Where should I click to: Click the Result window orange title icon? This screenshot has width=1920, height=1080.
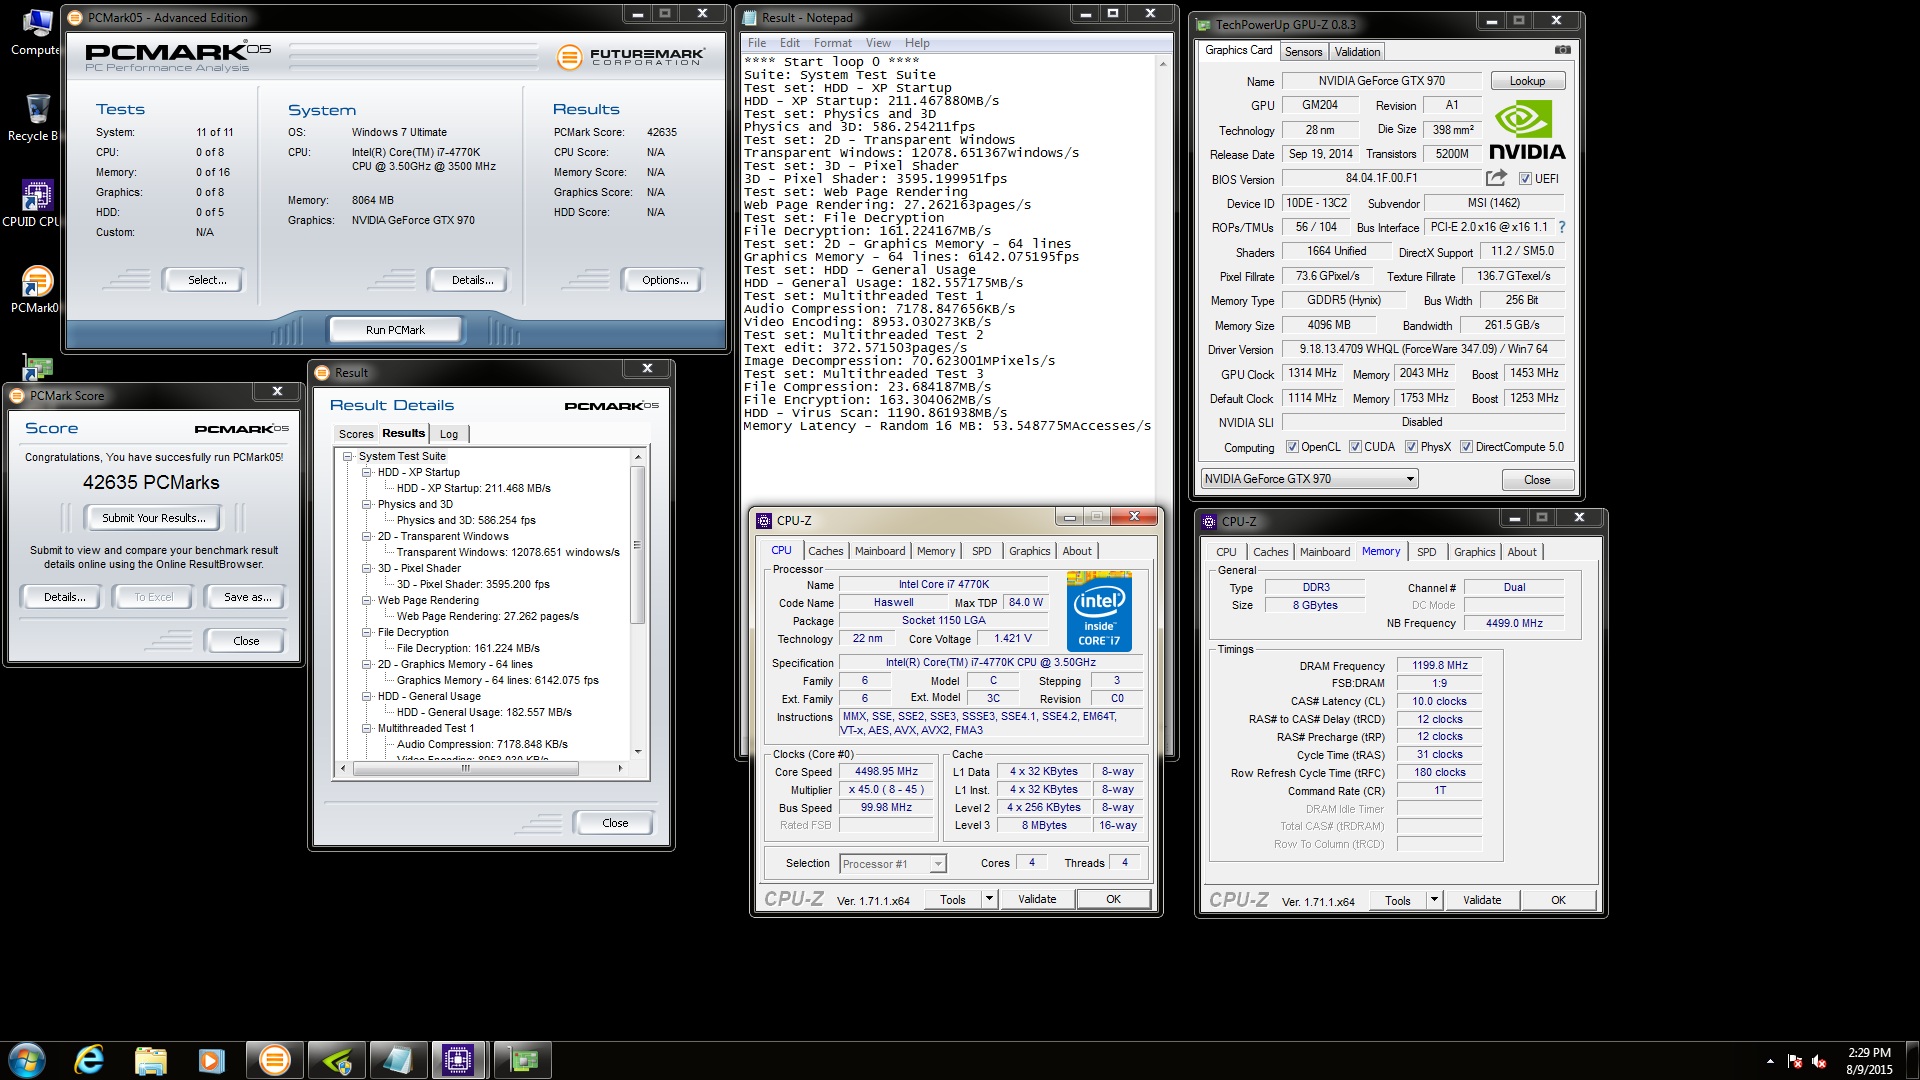coord(322,372)
